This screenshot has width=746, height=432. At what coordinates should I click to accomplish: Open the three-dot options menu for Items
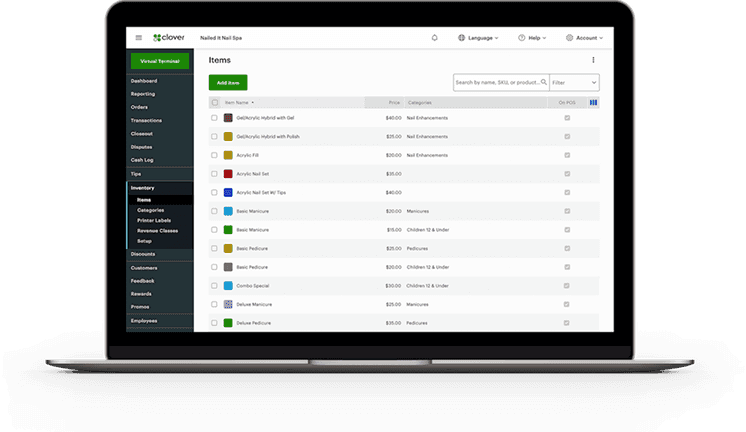[x=593, y=60]
